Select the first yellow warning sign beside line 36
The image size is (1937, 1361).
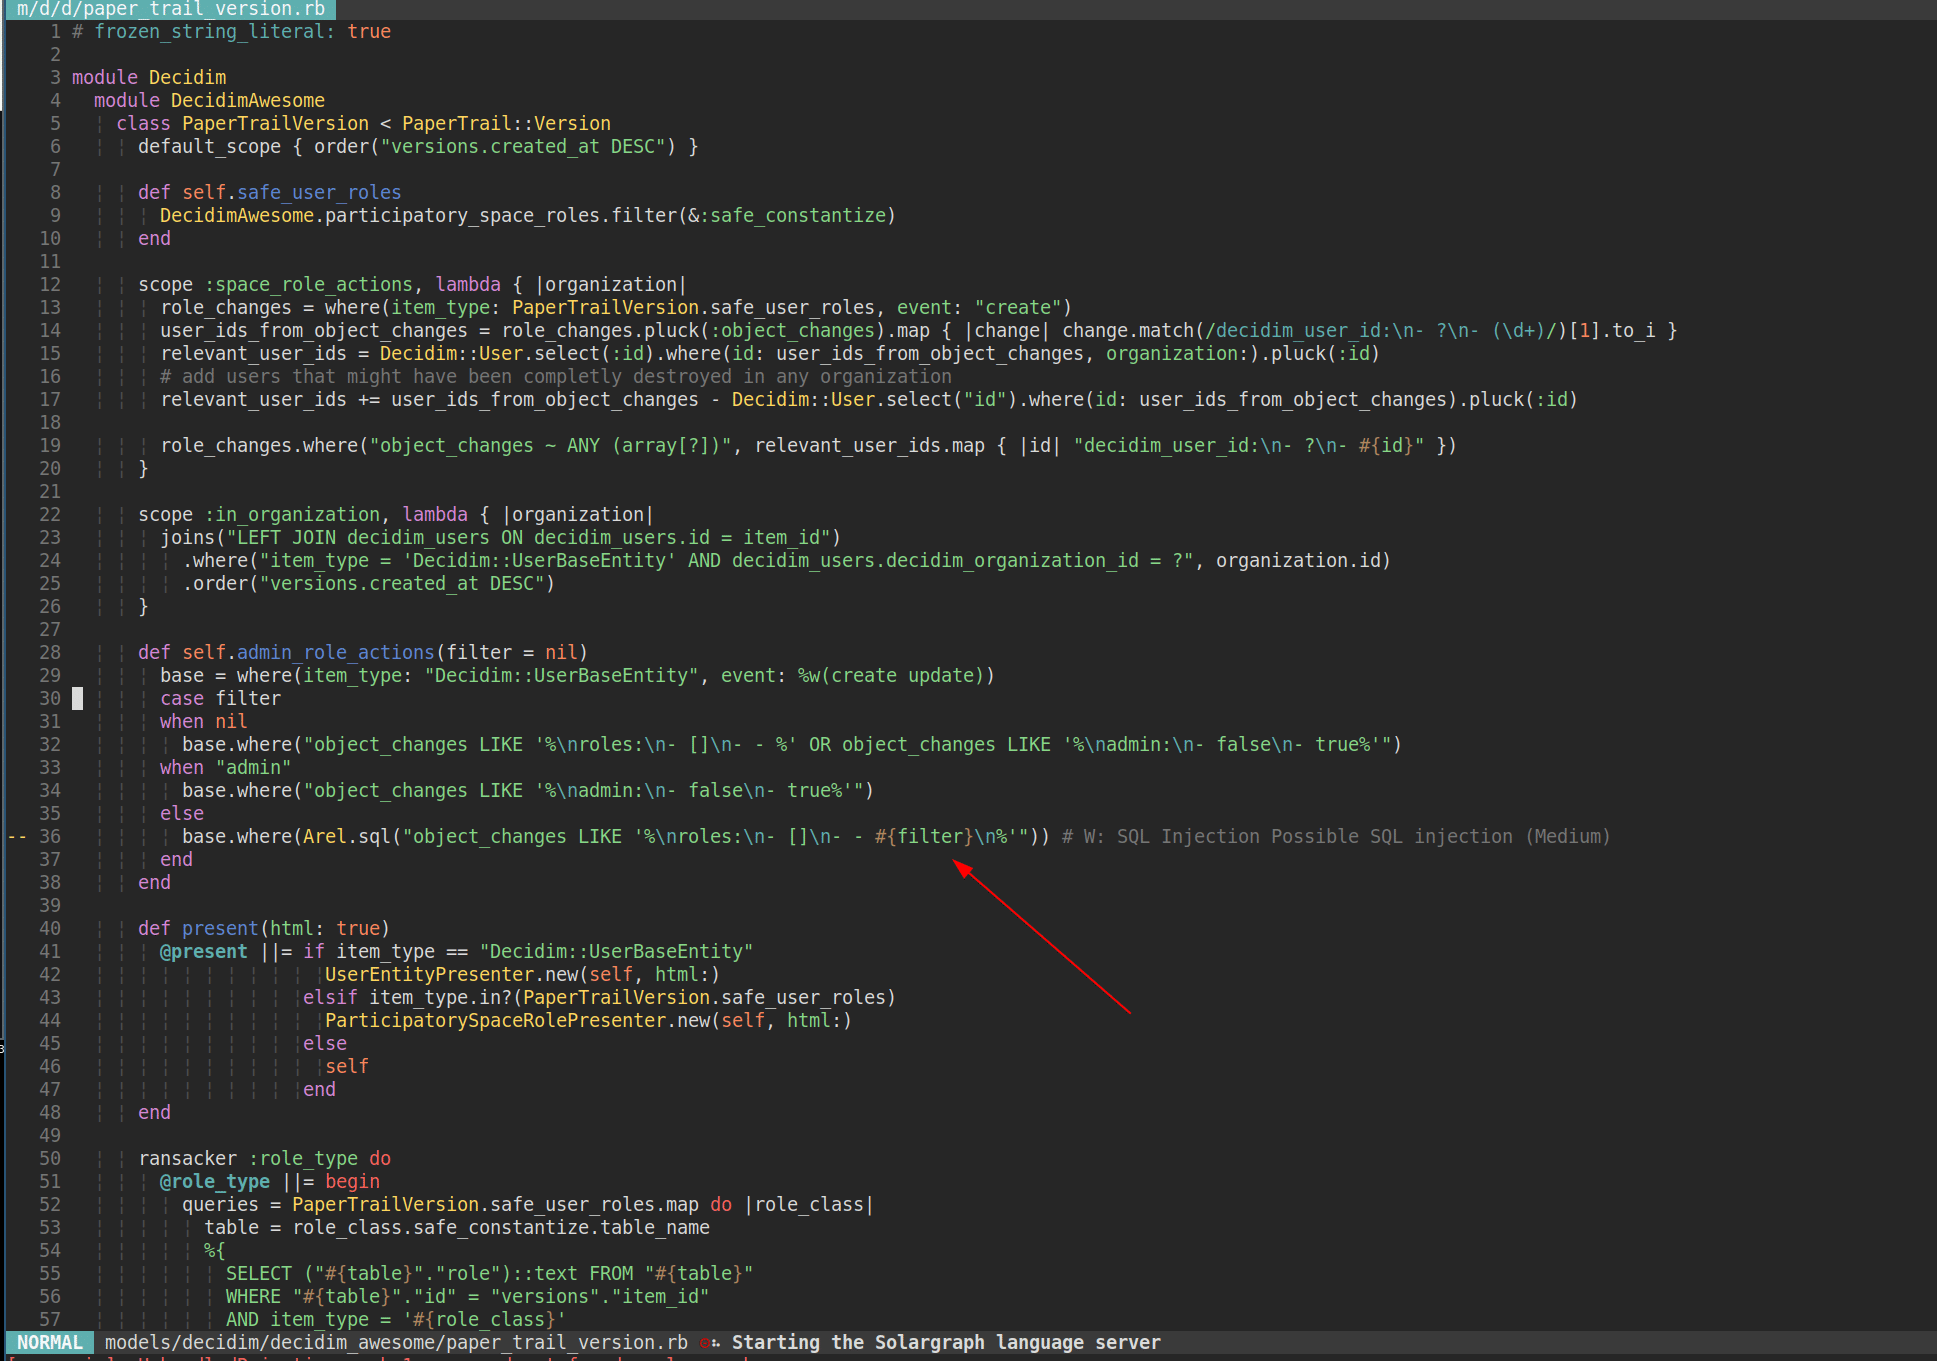tap(11, 837)
